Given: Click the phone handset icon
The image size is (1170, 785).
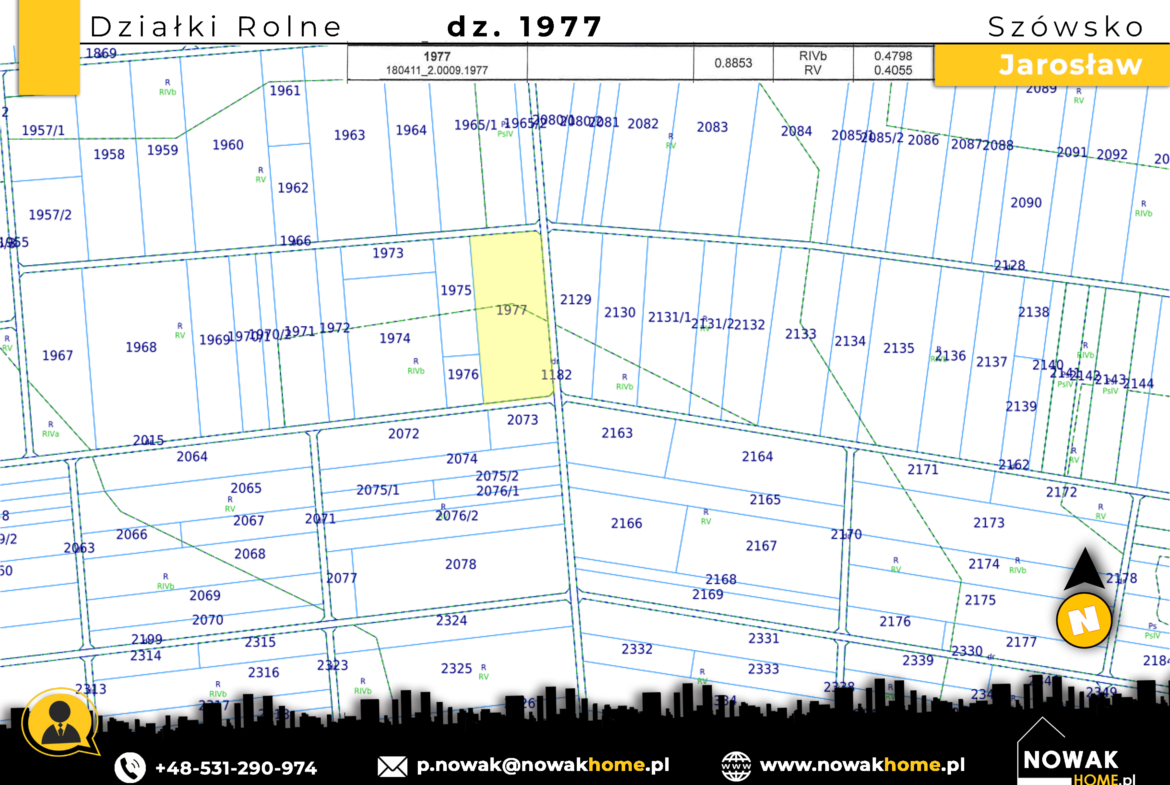Looking at the screenshot, I should point(130,767).
